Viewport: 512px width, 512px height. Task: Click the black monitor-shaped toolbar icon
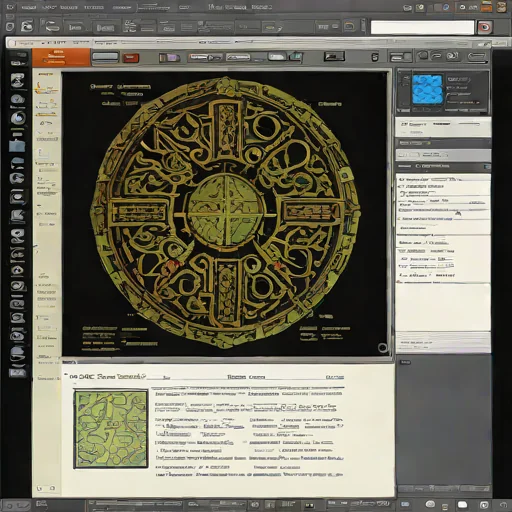334,56
